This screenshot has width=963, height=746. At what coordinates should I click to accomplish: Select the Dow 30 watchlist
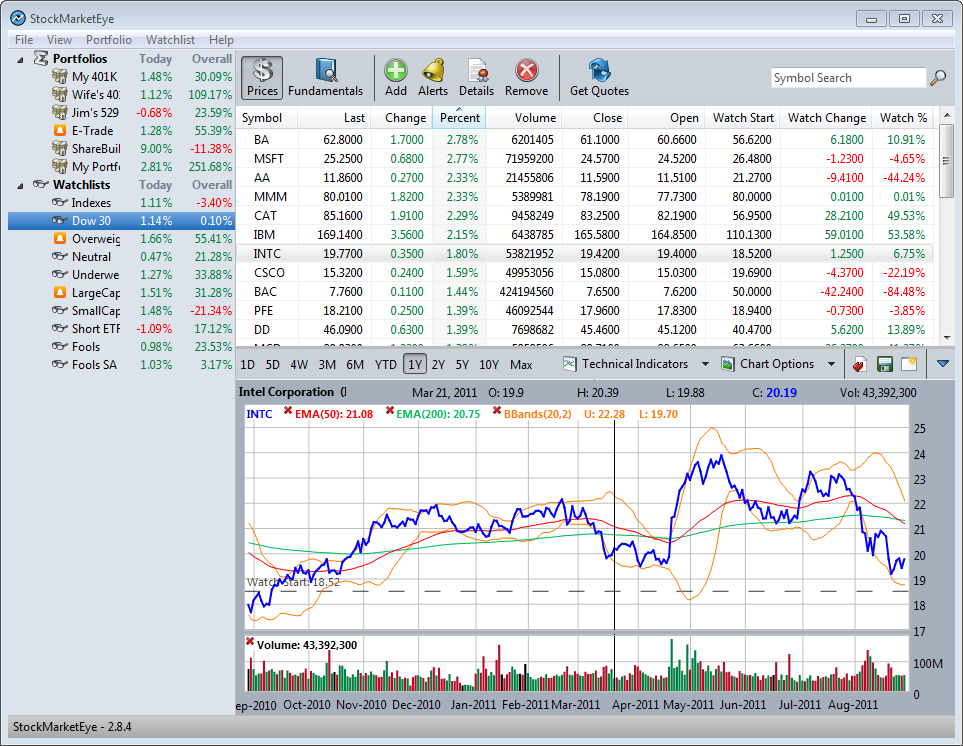(x=122, y=221)
